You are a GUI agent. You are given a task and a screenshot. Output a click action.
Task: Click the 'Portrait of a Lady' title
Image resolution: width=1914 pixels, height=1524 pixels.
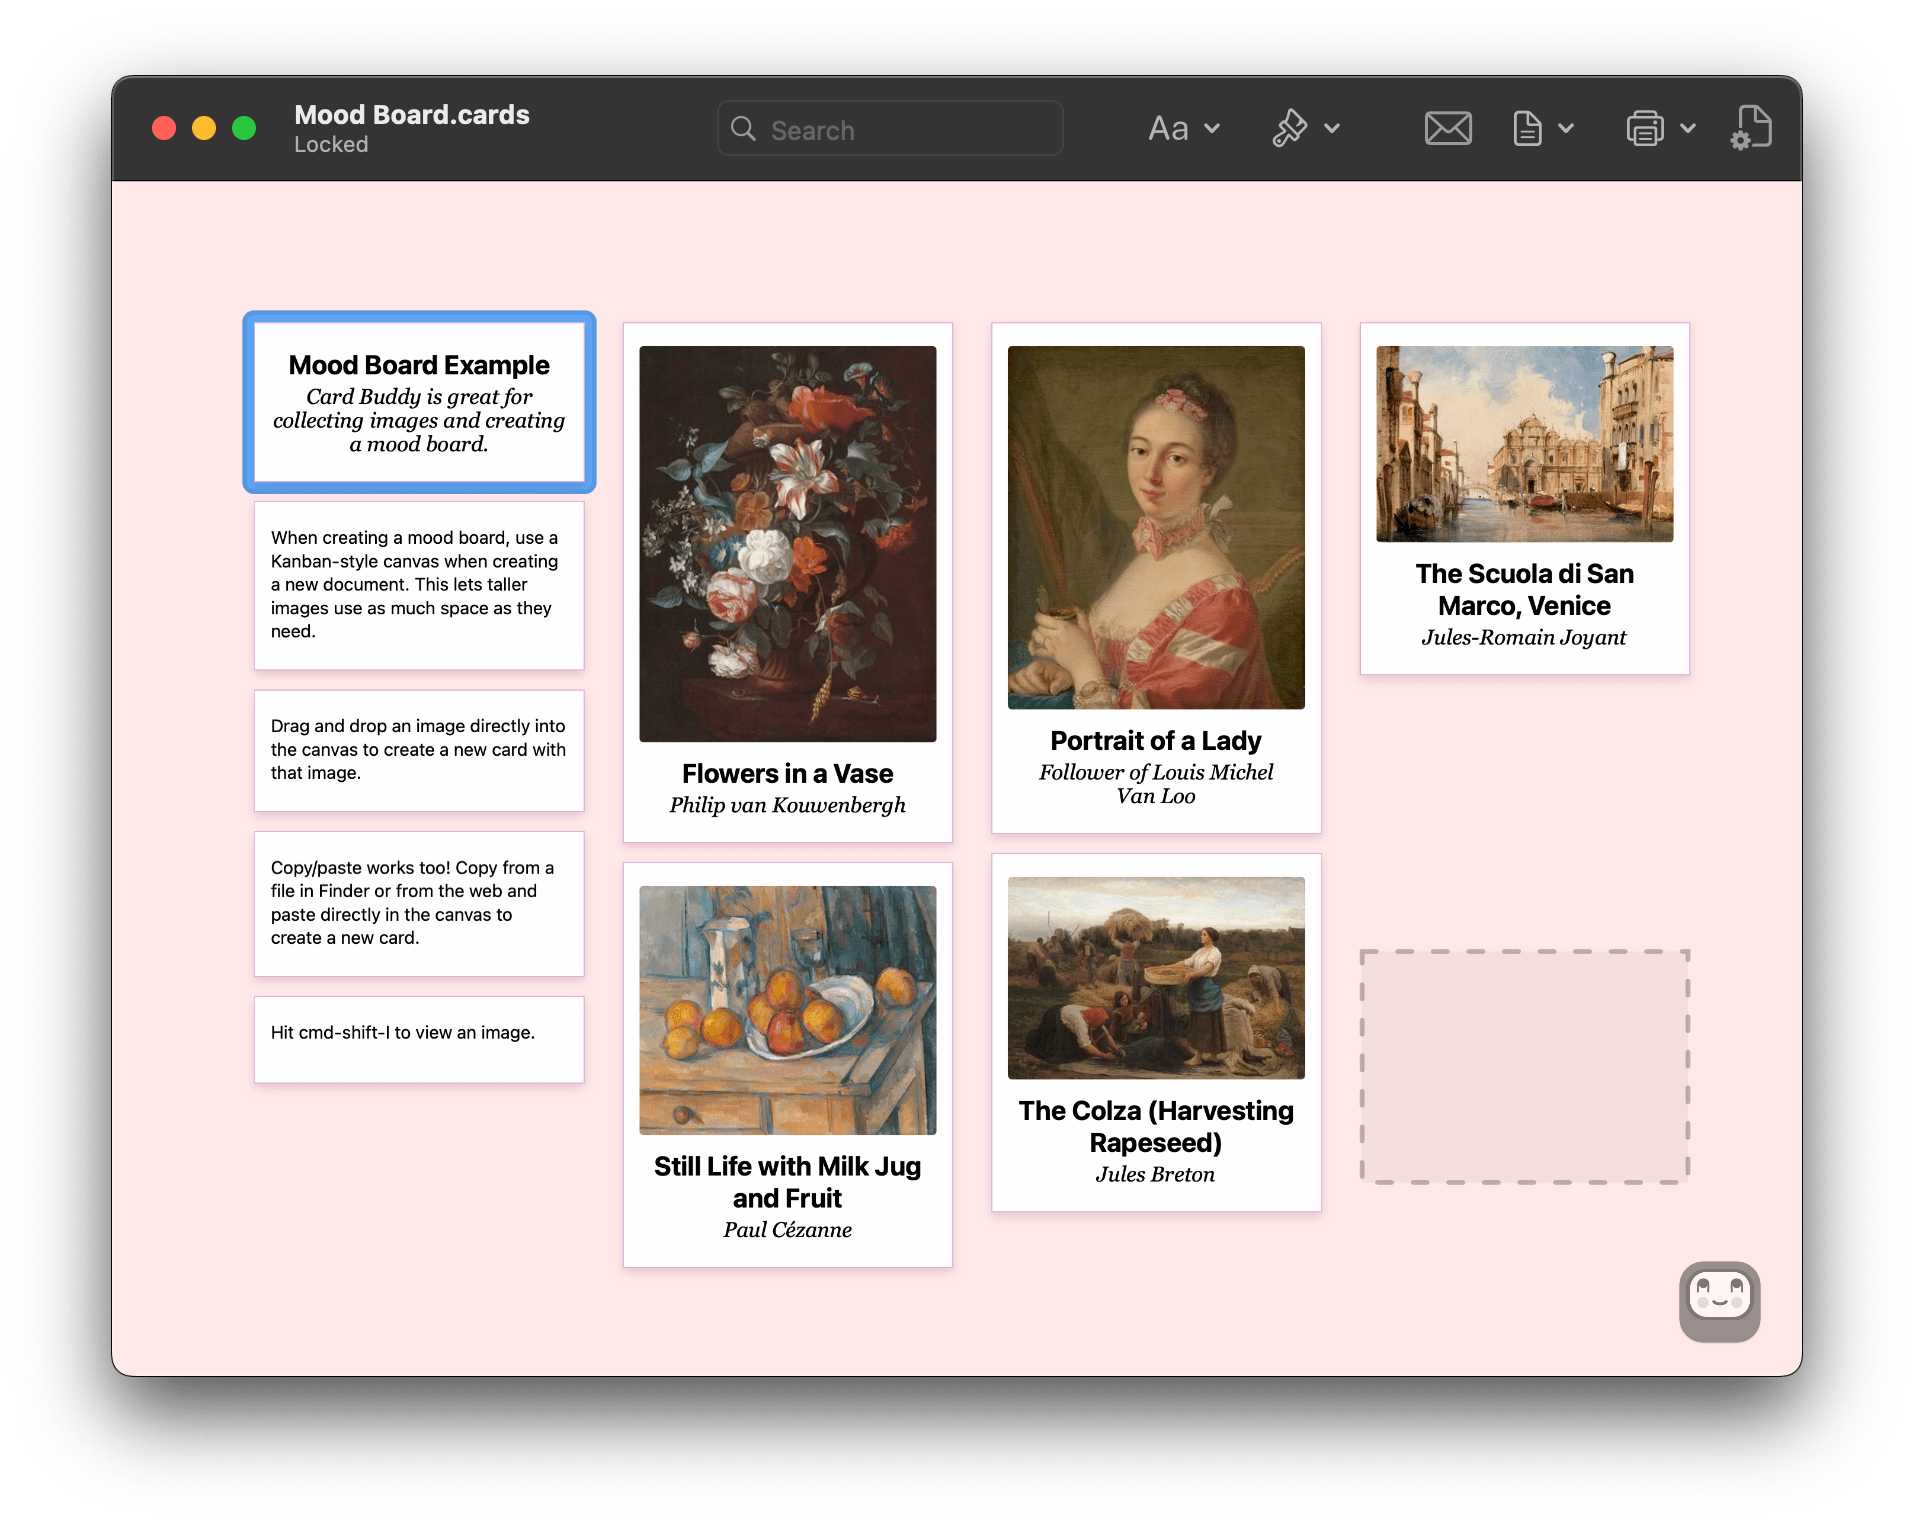tap(1156, 741)
